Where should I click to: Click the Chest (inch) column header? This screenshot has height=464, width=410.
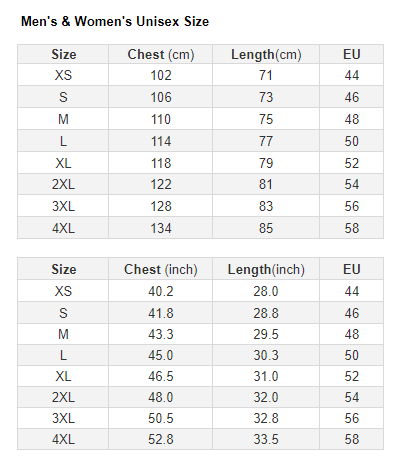[x=161, y=269]
